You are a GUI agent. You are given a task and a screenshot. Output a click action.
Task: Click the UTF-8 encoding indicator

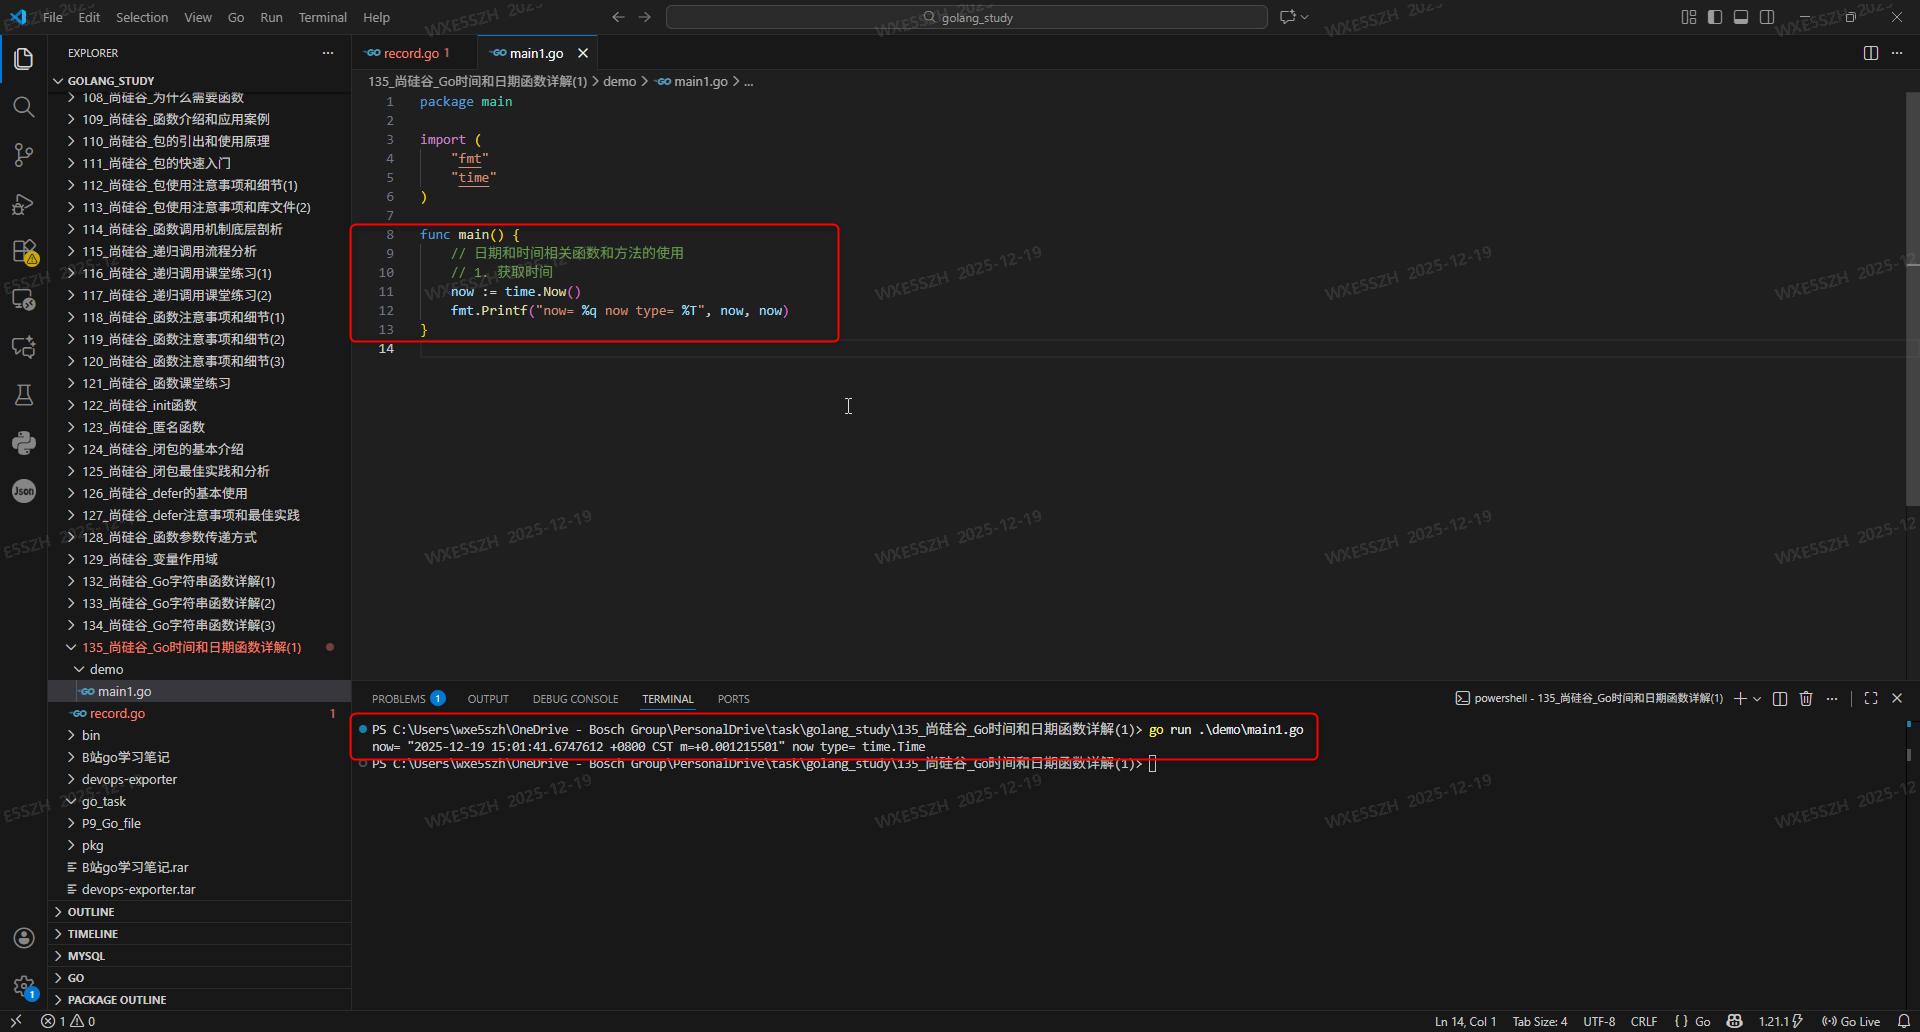(1599, 1021)
